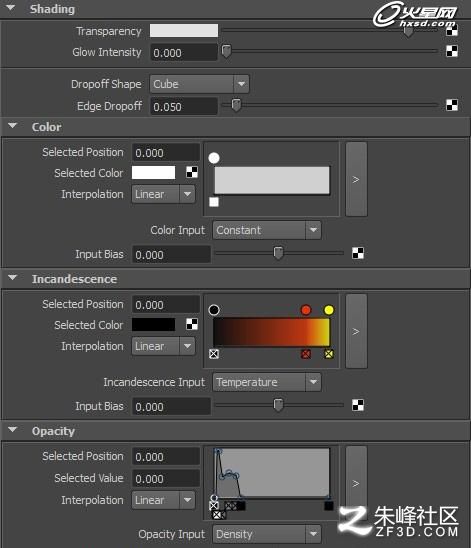Click the Edge Dropoff map checker icon
Image resolution: width=471 pixels, height=548 pixels.
[x=452, y=105]
